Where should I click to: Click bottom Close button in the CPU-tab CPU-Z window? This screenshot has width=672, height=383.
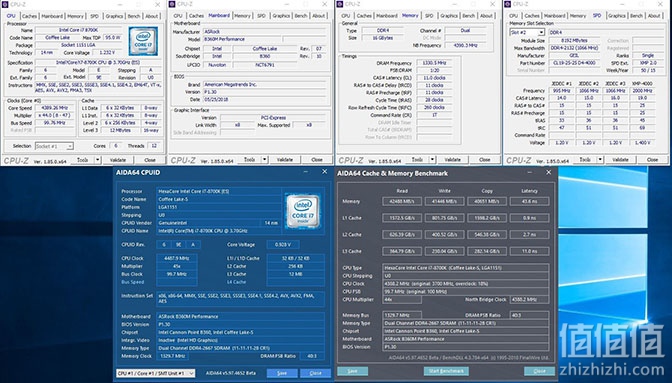pyautogui.click(x=150, y=160)
